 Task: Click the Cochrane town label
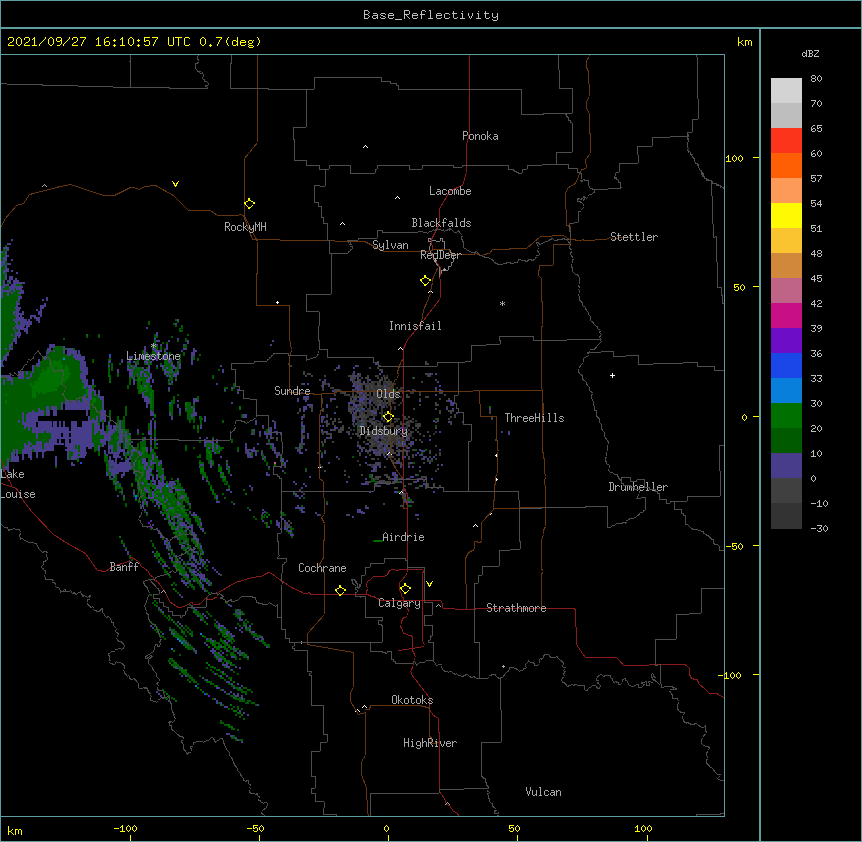coord(322,568)
